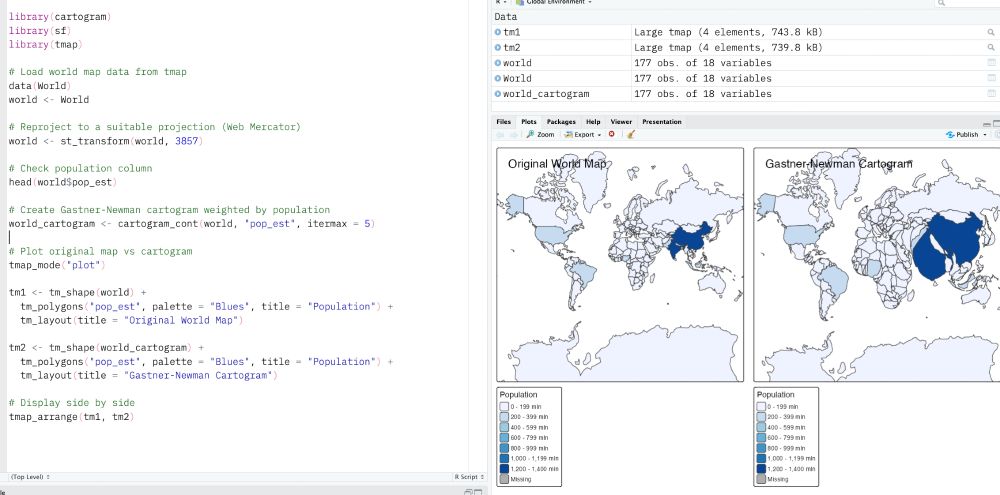The image size is (1000, 495).
Task: Select the Plots tab
Action: point(529,122)
